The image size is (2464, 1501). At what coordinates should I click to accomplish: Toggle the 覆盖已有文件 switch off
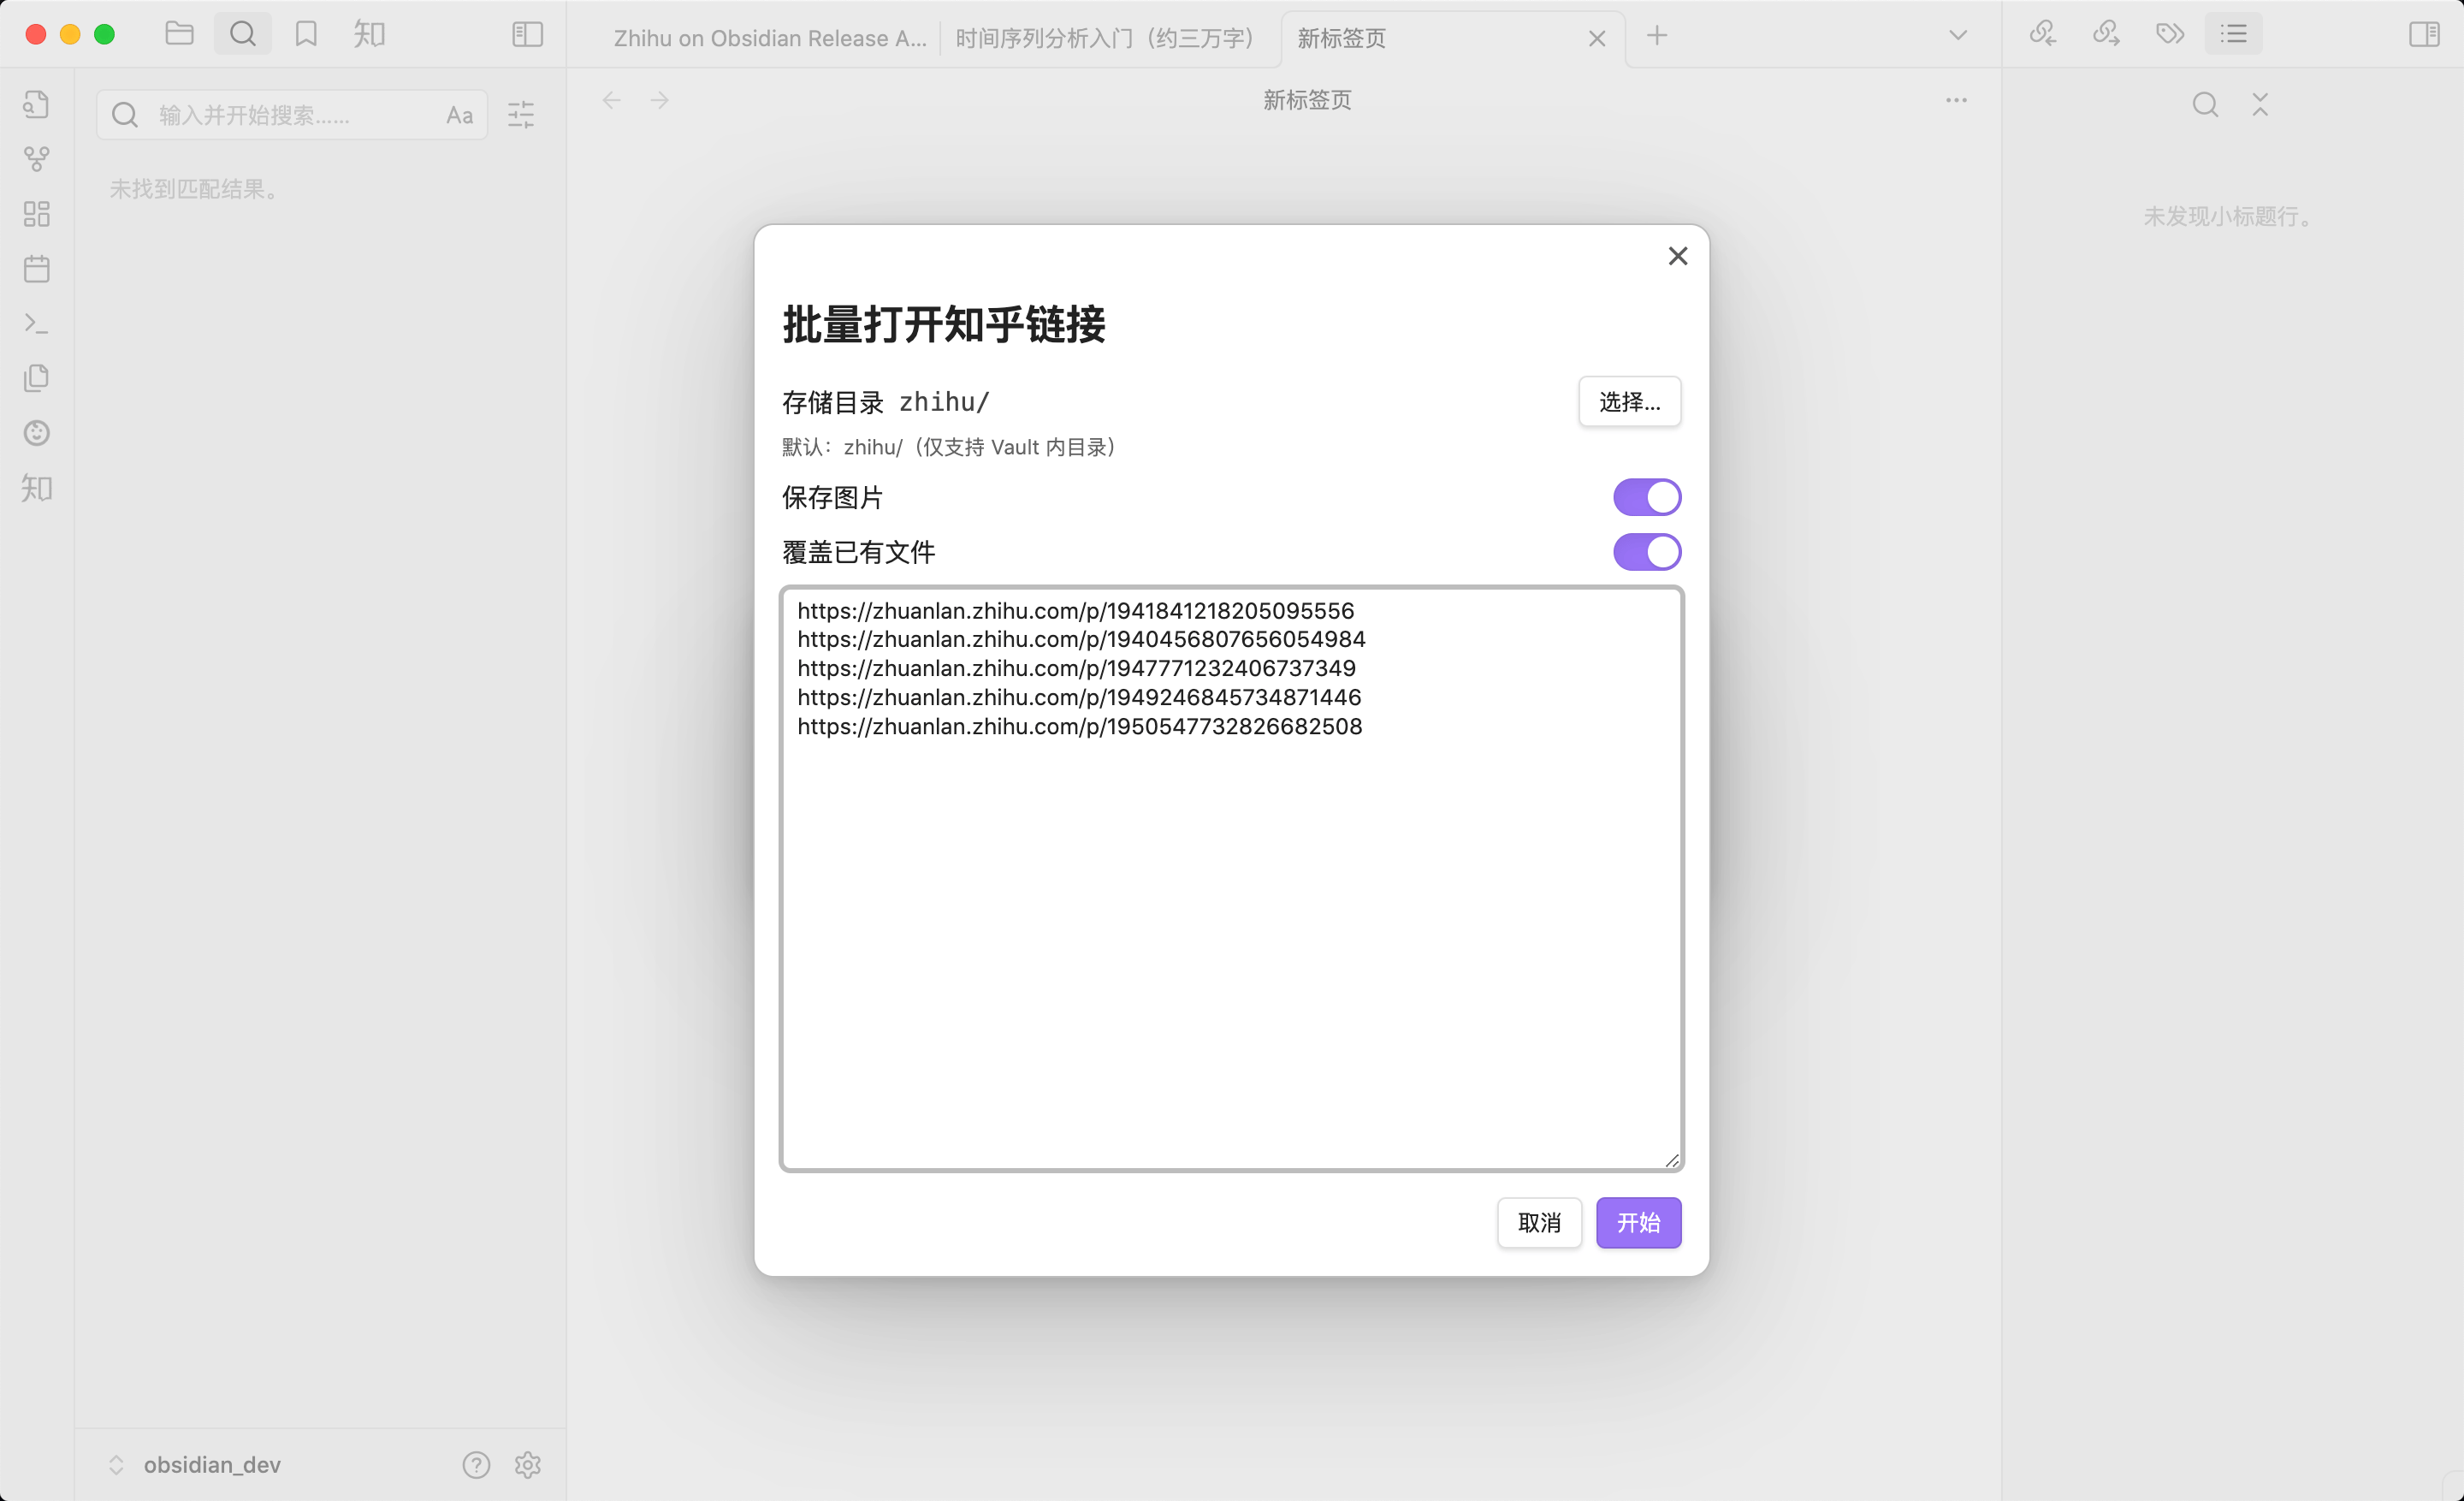[1647, 552]
